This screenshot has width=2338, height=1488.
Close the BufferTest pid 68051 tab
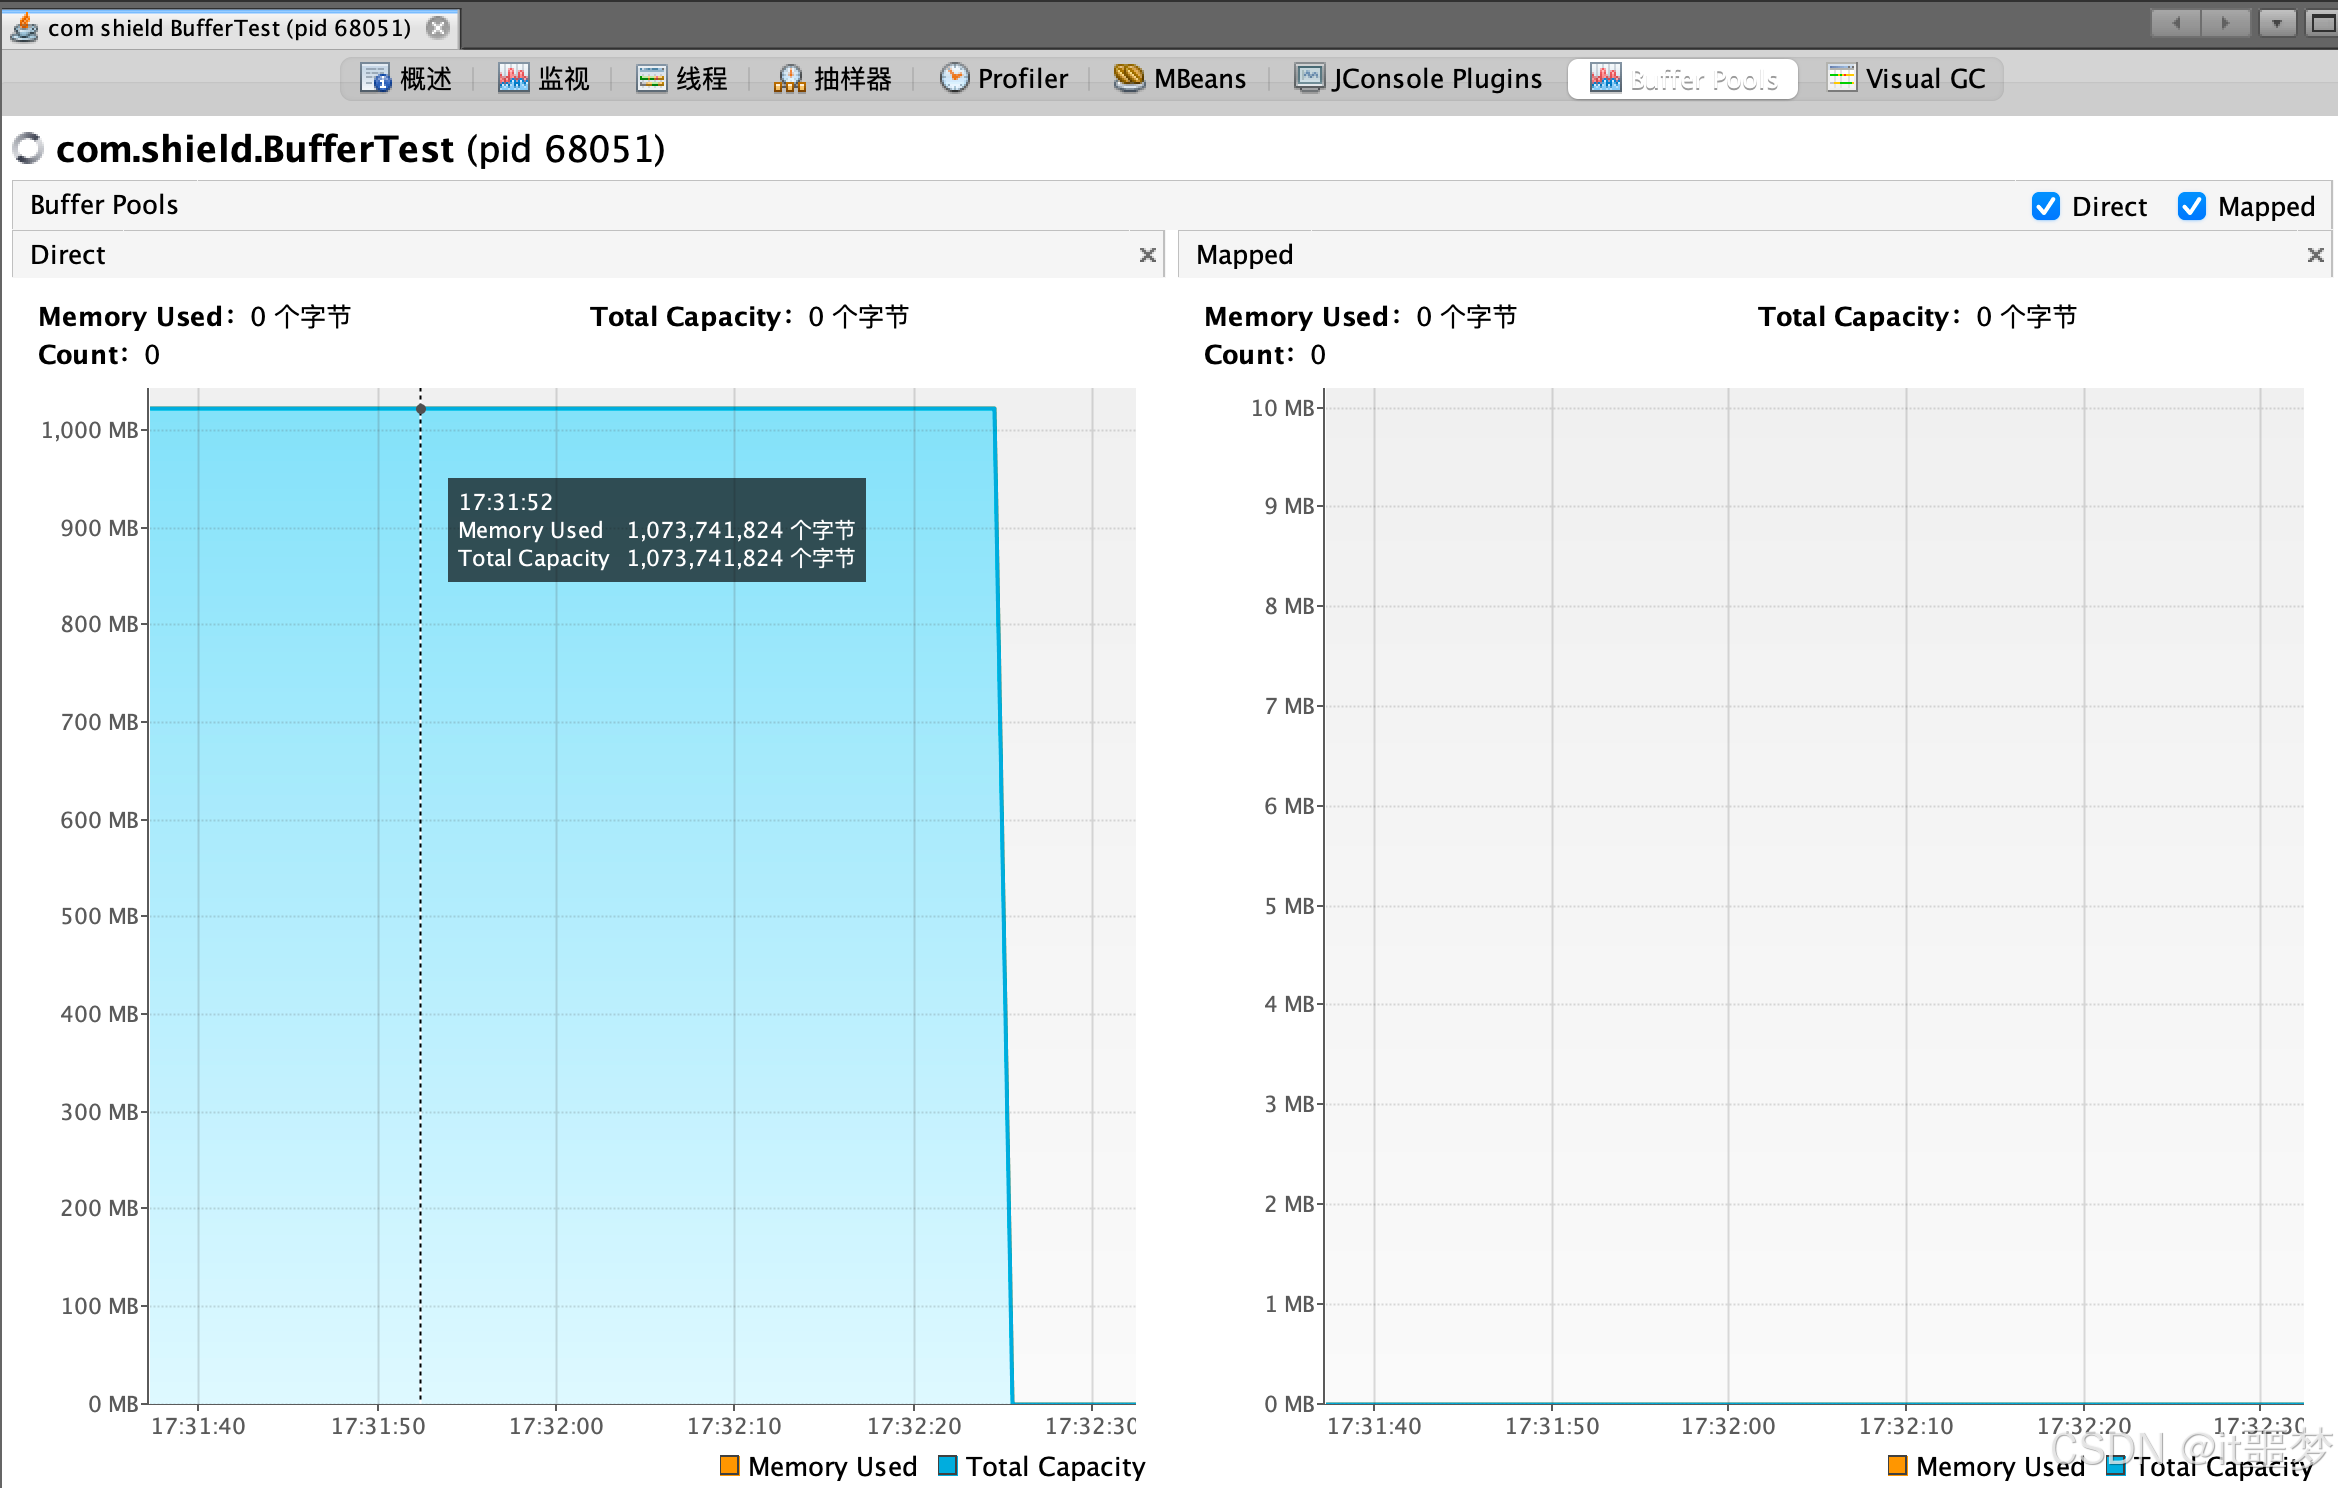[438, 28]
